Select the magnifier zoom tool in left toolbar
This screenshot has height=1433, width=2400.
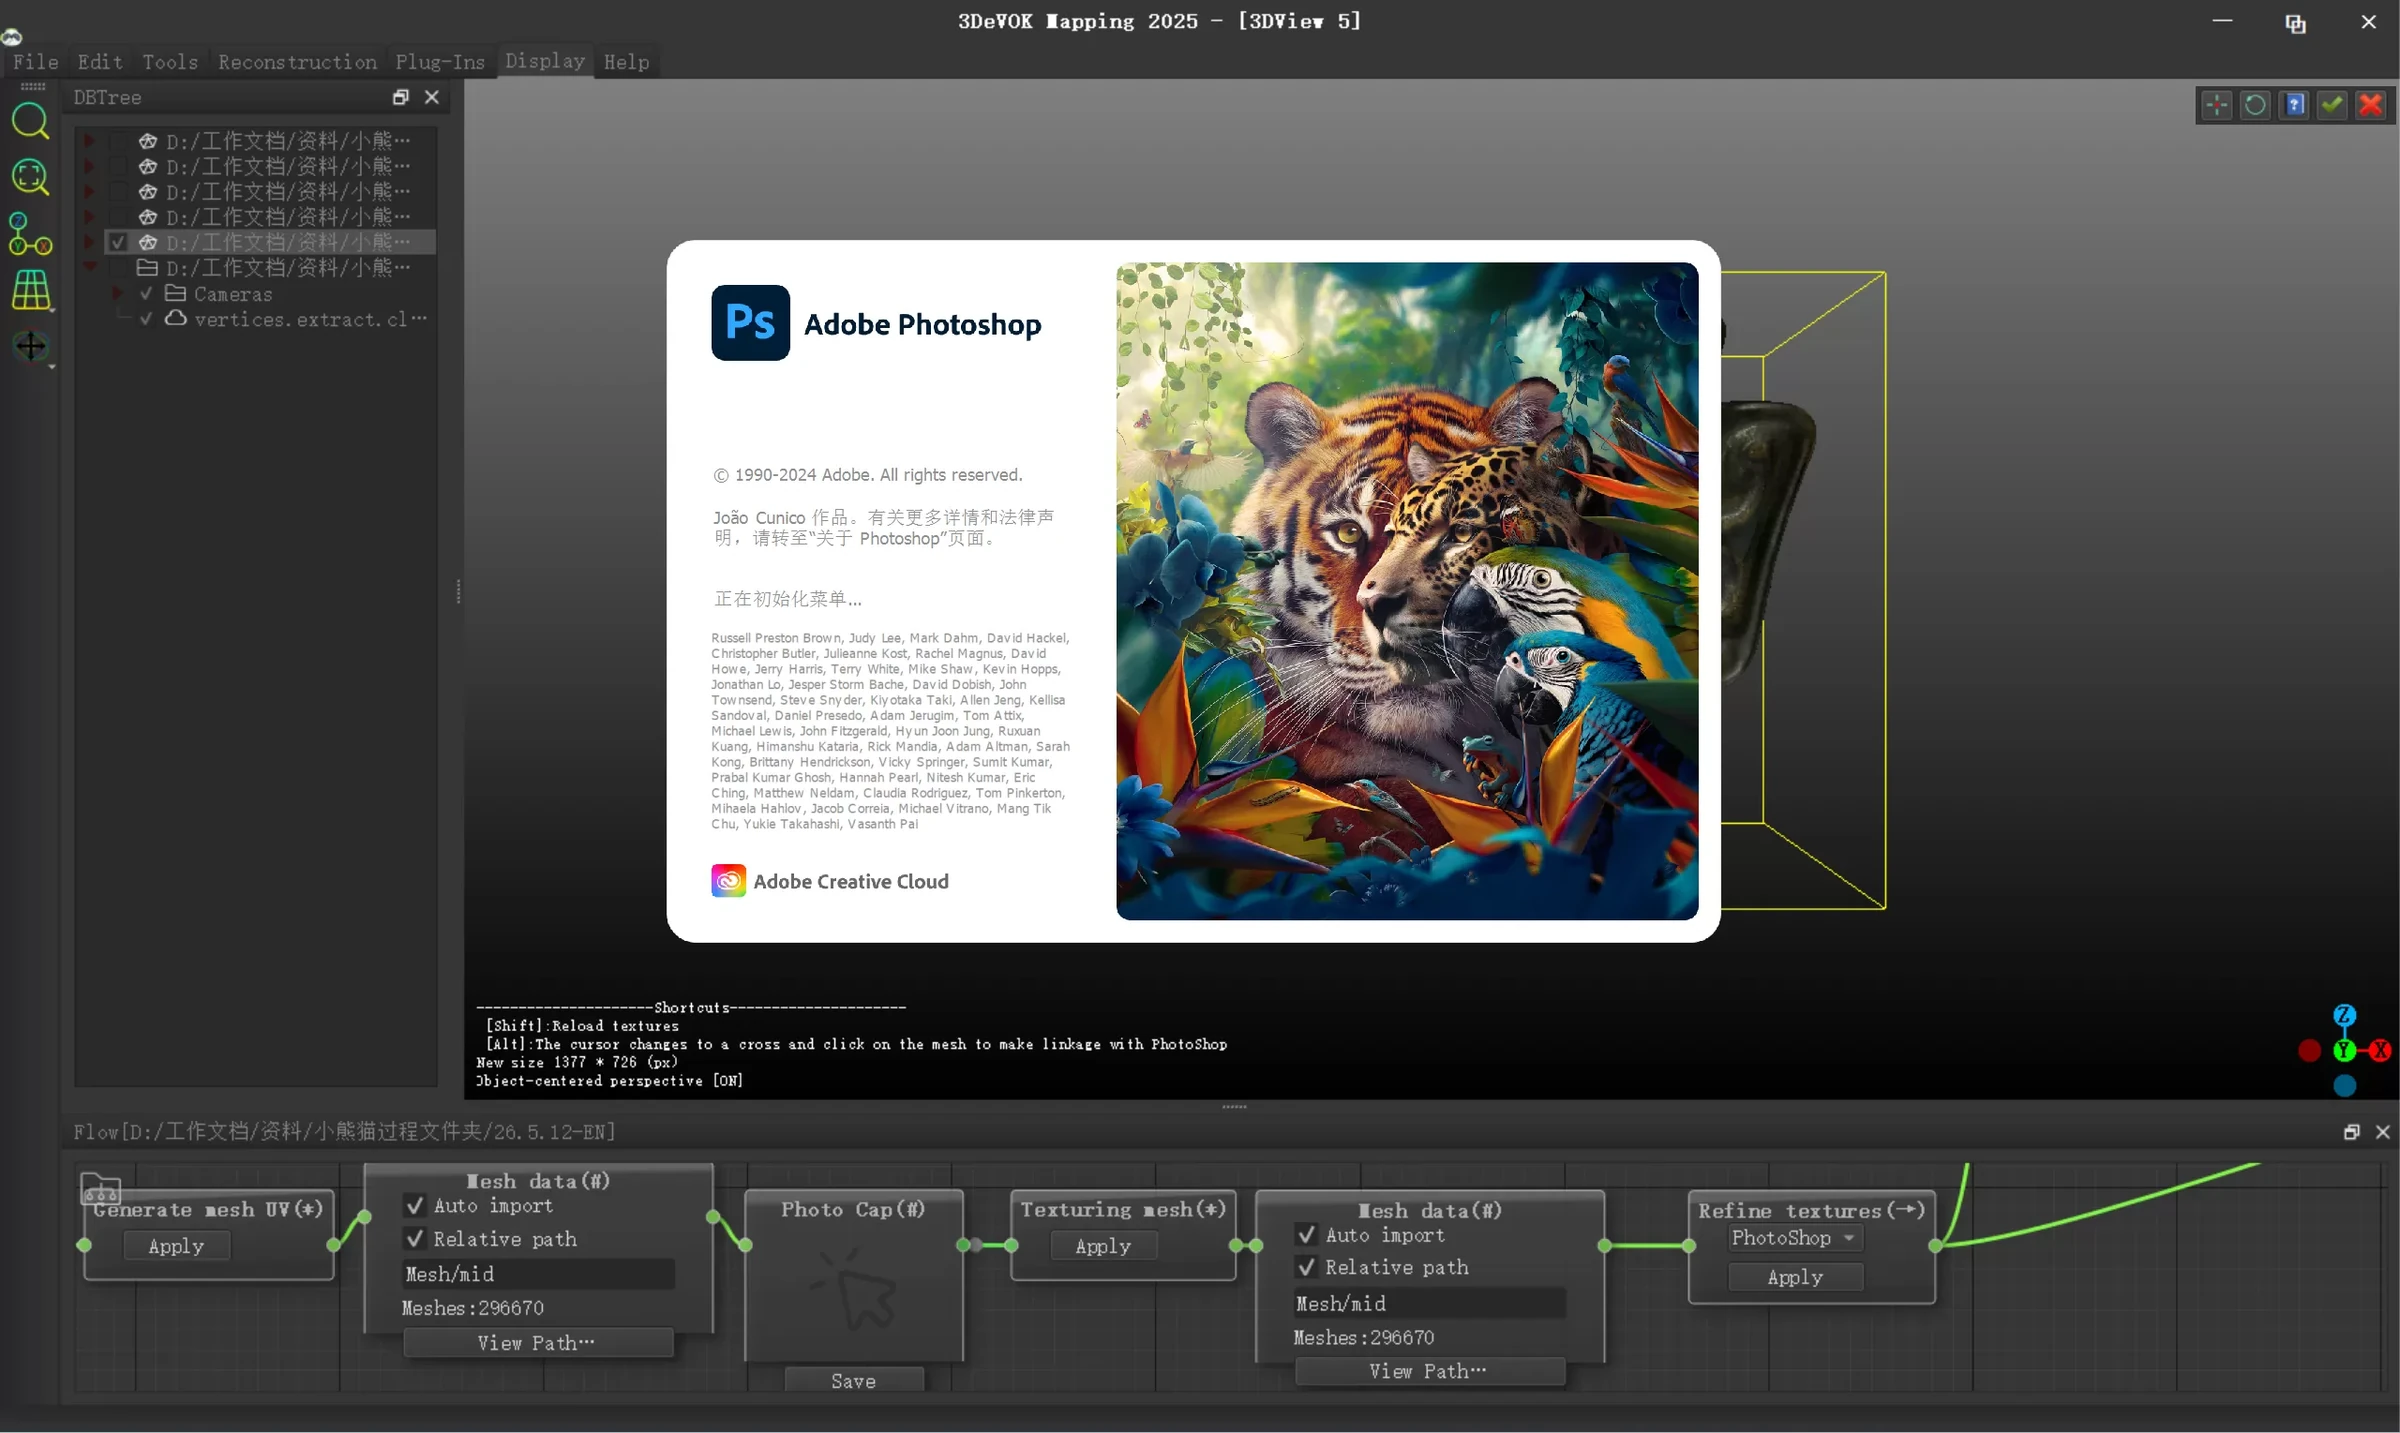click(30, 121)
